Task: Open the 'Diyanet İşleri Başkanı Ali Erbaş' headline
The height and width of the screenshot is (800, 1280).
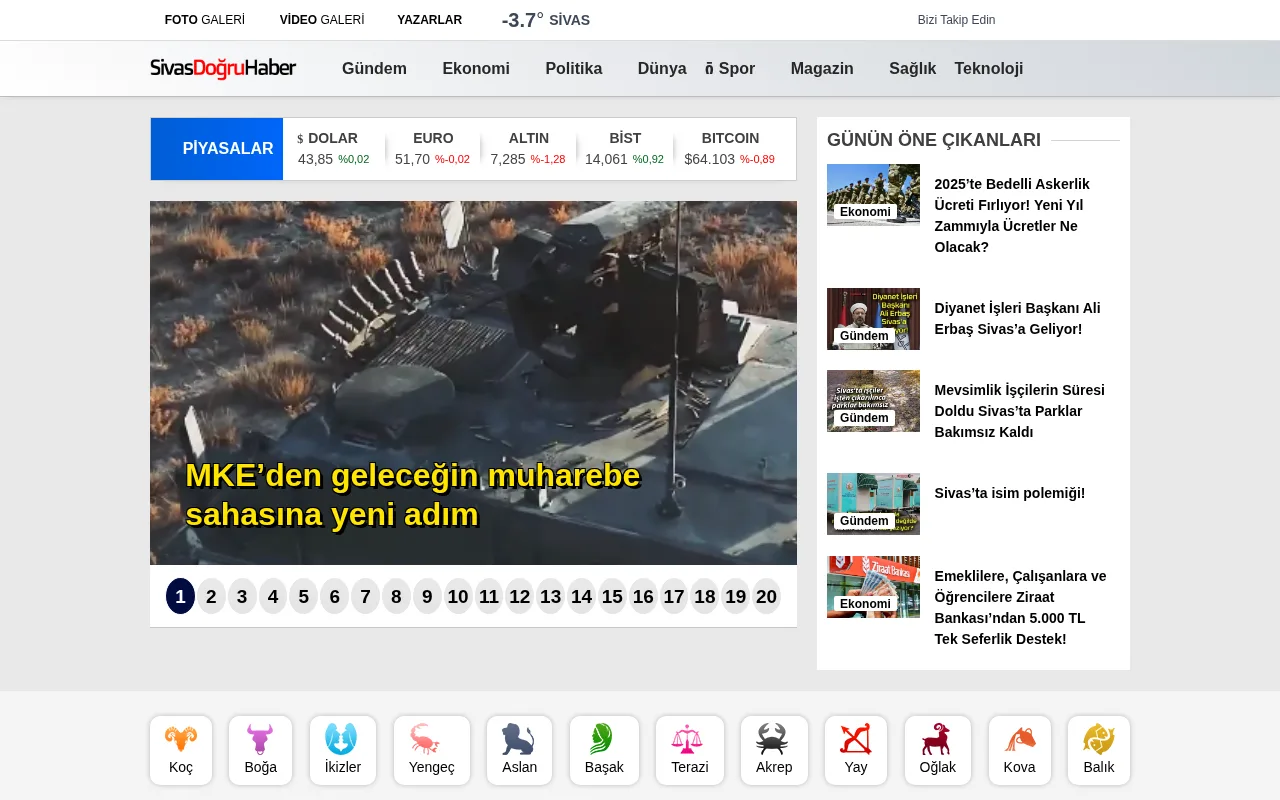Action: [x=1016, y=318]
